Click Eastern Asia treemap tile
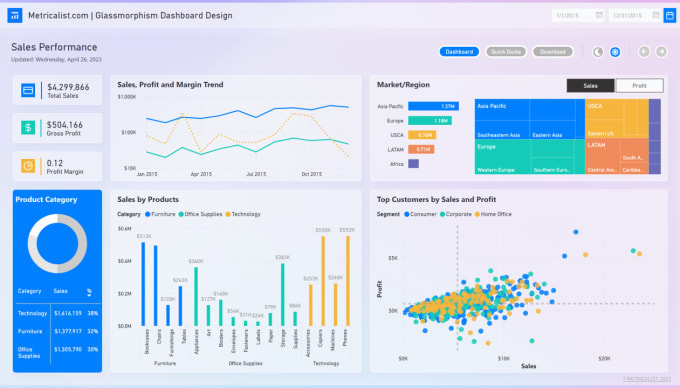This screenshot has height=388, width=680. click(x=552, y=130)
